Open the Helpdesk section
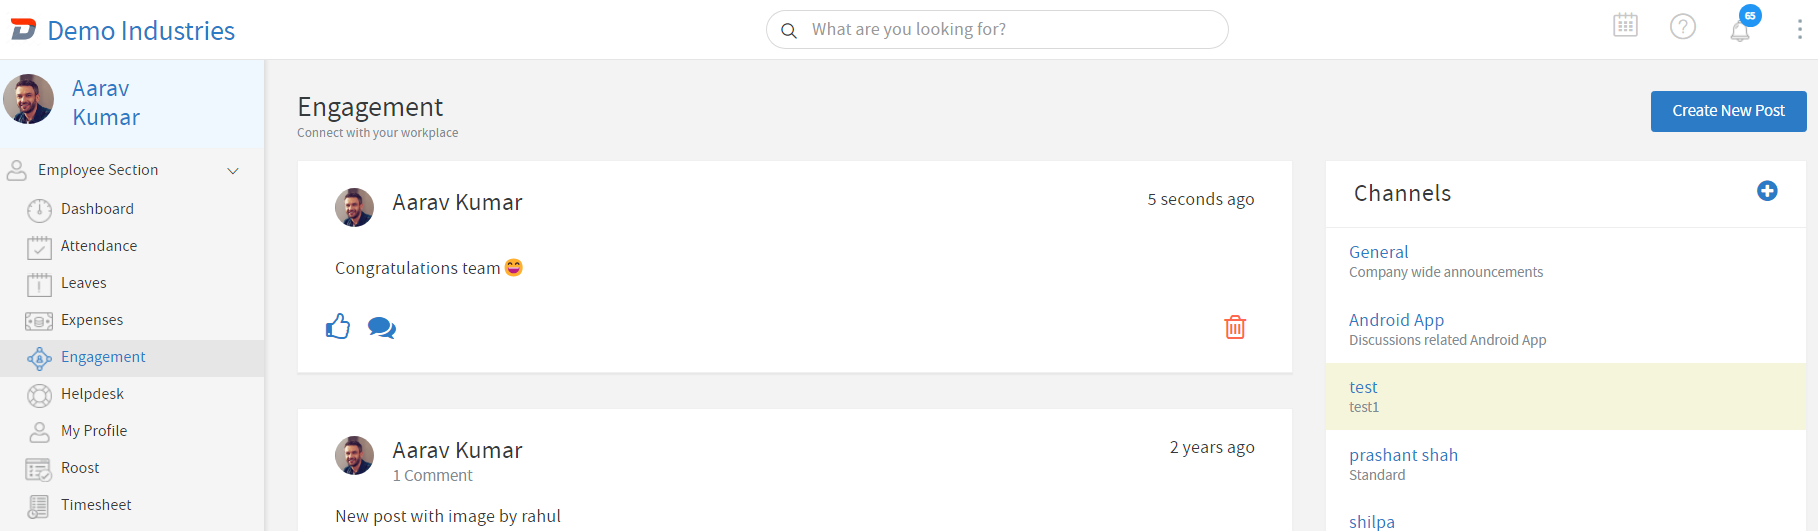Screen dimensions: 1818x531 point(92,394)
